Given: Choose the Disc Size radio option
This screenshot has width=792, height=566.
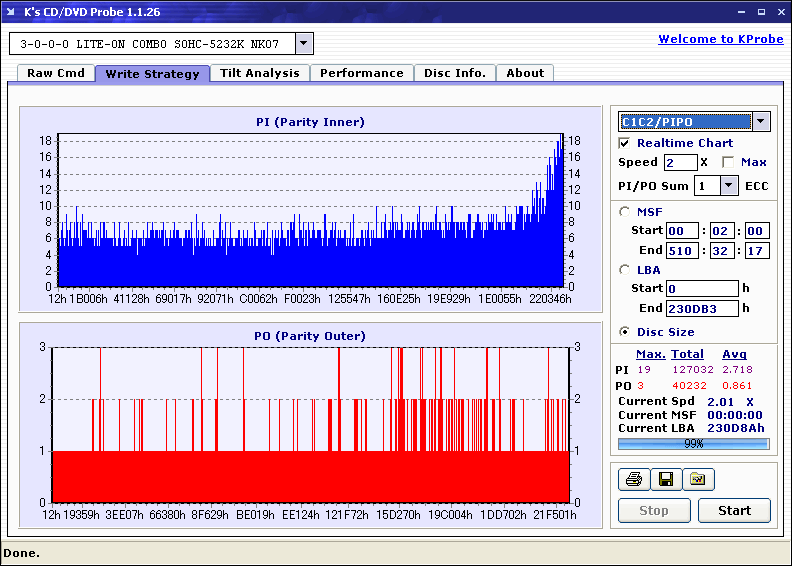Looking at the screenshot, I should click(625, 332).
